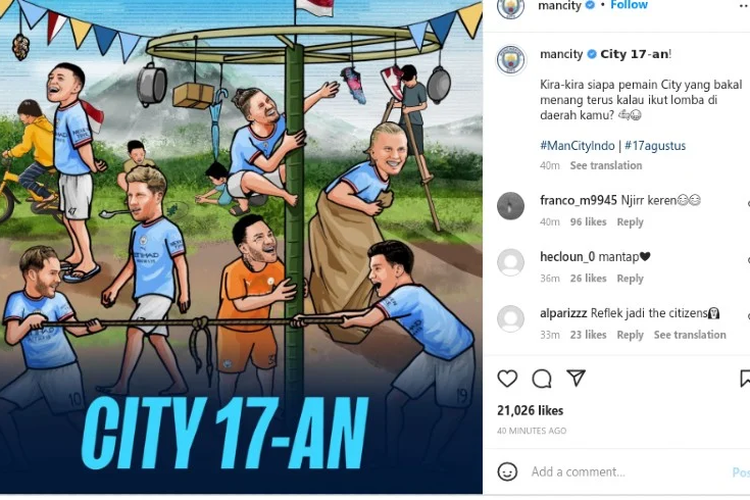This screenshot has width=750, height=500.
Task: Reply to hecloun_0's comment
Action: (630, 278)
